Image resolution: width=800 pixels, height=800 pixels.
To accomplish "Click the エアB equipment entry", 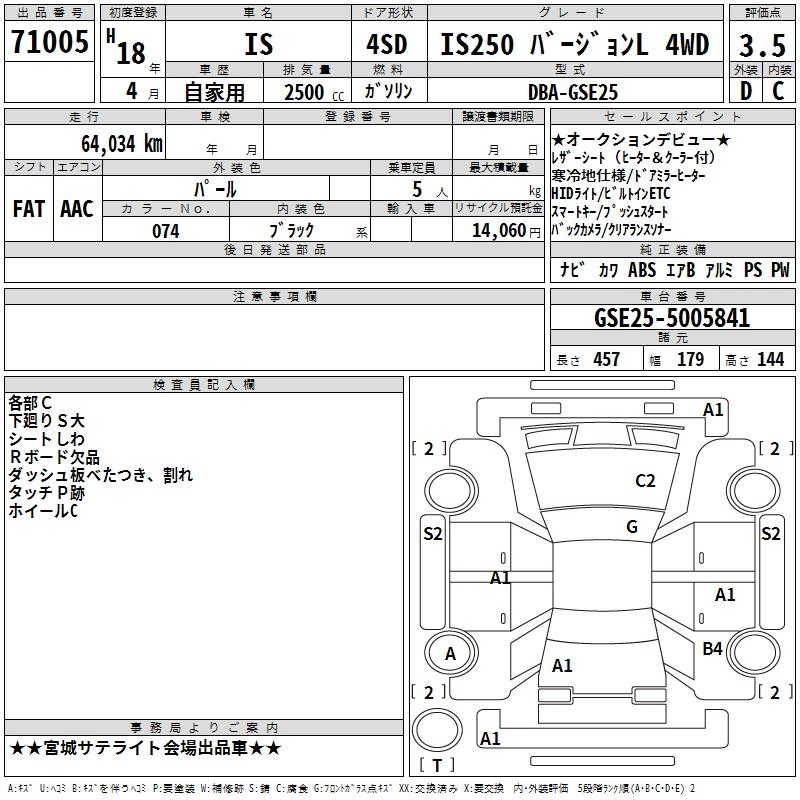I will 681,270.
